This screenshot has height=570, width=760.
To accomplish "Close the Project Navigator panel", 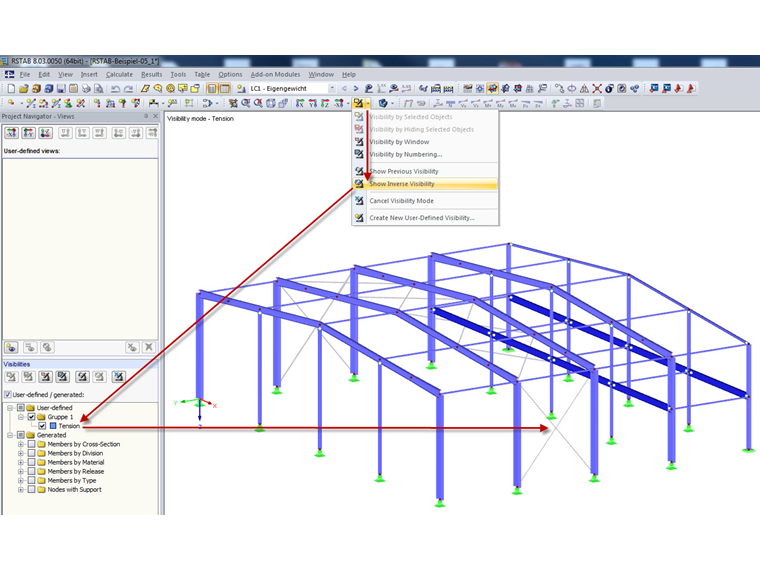I will tap(156, 116).
